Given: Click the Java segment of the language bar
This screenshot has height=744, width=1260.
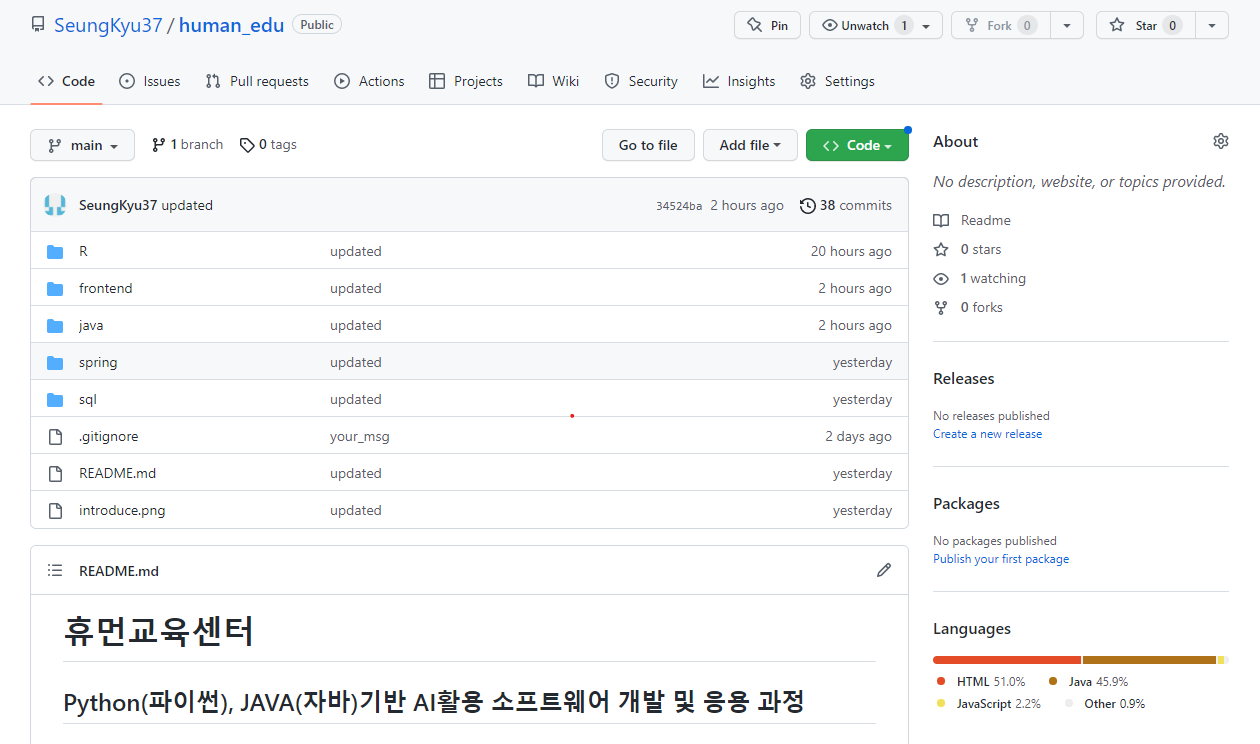Looking at the screenshot, I should (1149, 660).
